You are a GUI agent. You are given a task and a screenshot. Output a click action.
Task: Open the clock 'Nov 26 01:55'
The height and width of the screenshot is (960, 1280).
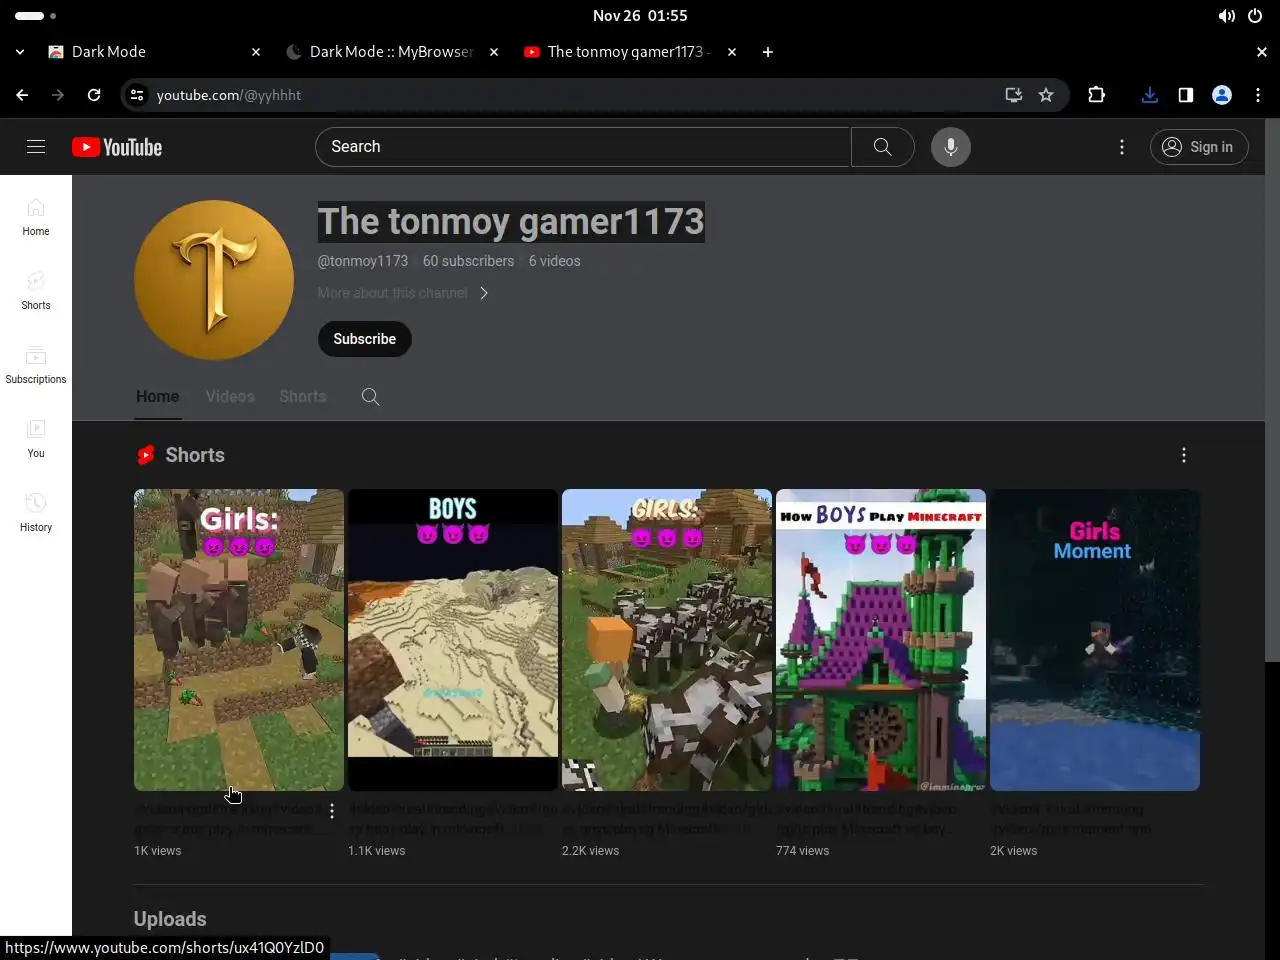(x=640, y=16)
